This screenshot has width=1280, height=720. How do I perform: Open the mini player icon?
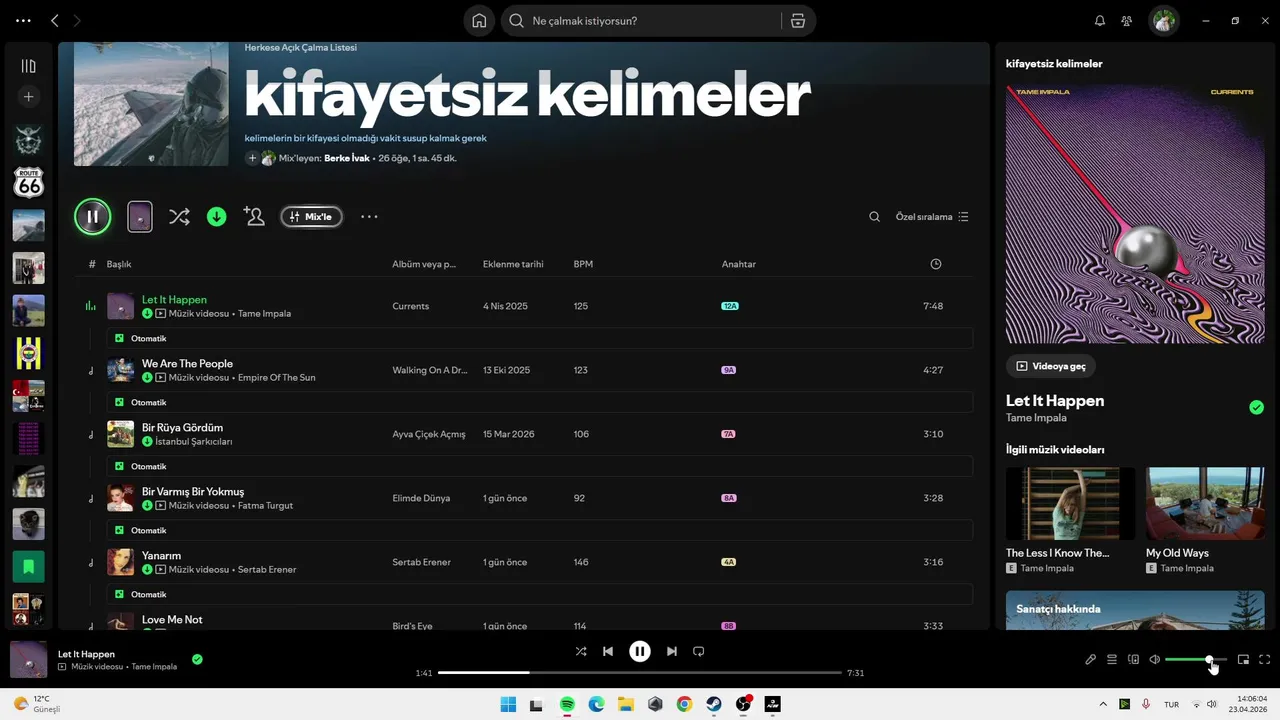(1244, 660)
